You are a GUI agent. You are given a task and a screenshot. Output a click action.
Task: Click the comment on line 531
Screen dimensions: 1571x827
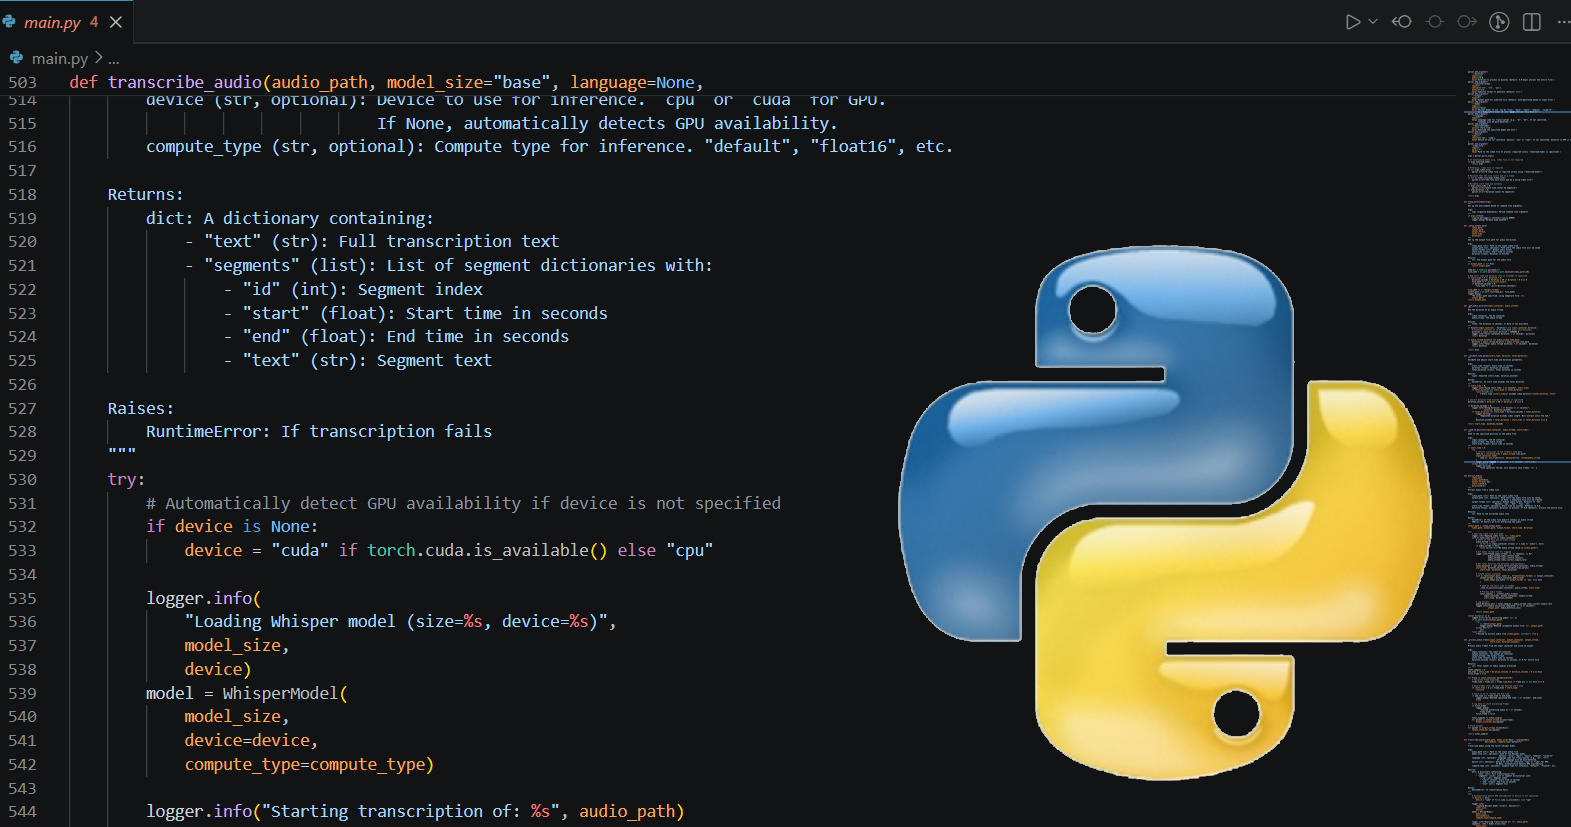click(463, 504)
